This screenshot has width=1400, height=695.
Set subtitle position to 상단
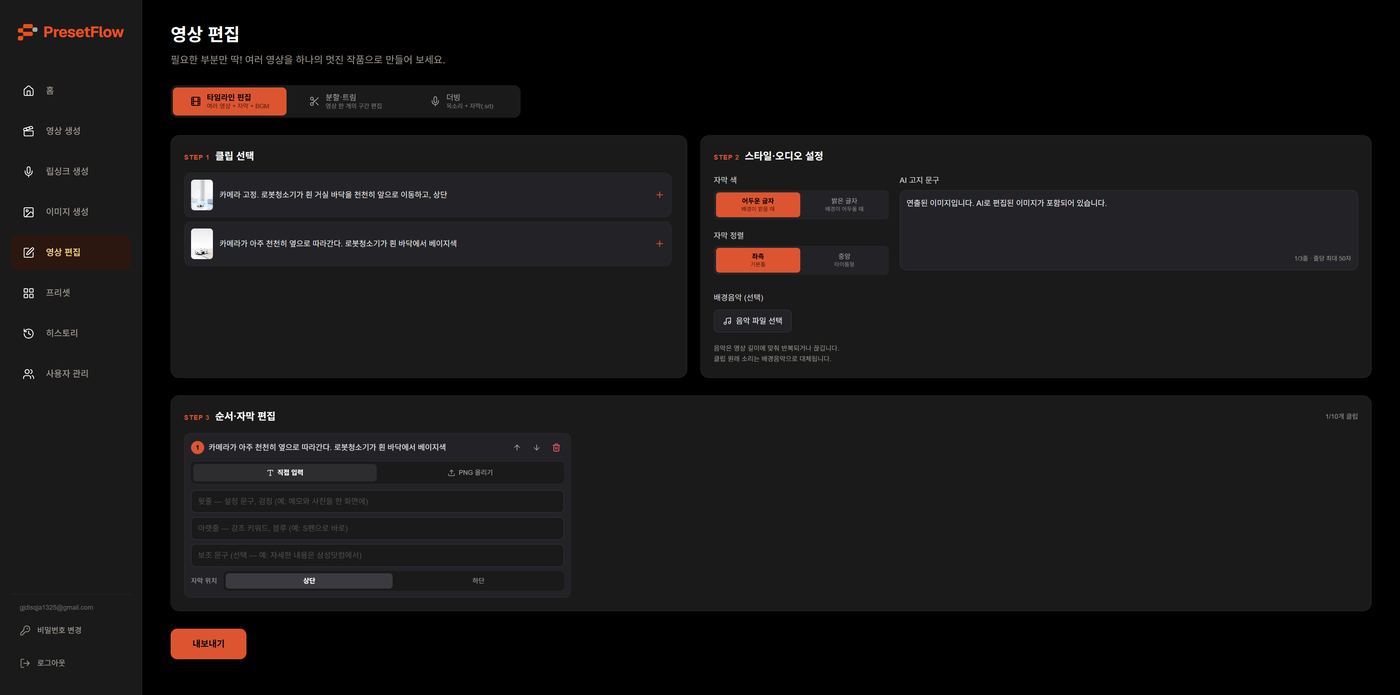(x=309, y=581)
